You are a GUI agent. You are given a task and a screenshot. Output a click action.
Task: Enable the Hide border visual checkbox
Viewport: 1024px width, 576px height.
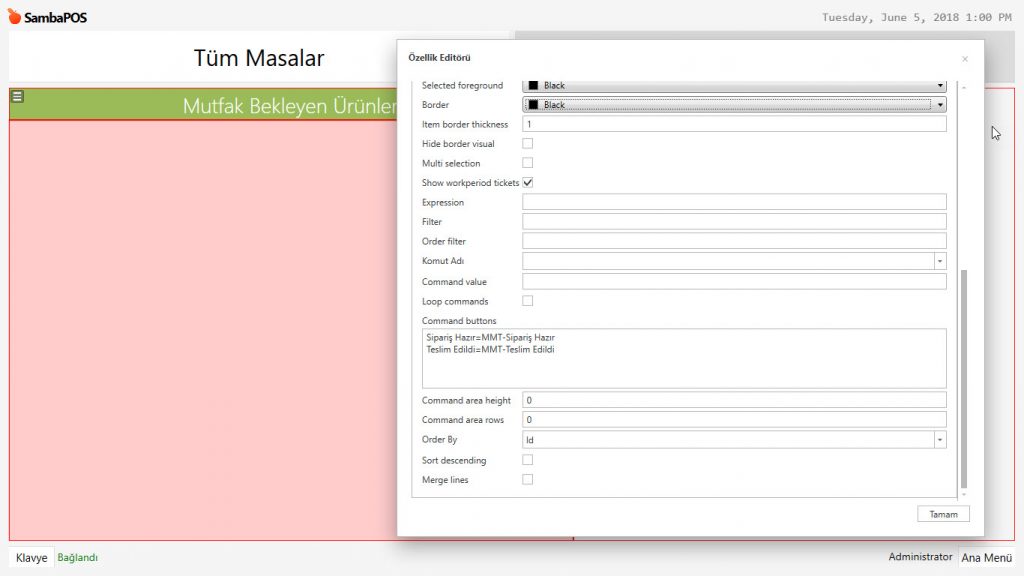coord(528,144)
